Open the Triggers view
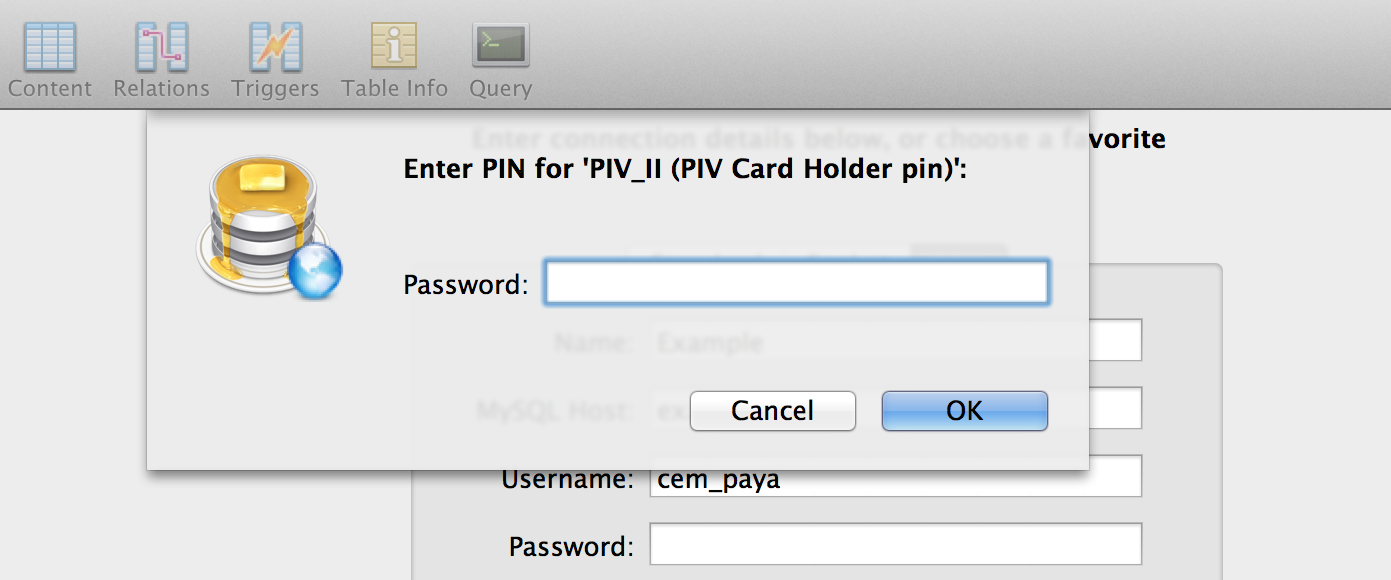The width and height of the screenshot is (1391, 580). click(275, 60)
